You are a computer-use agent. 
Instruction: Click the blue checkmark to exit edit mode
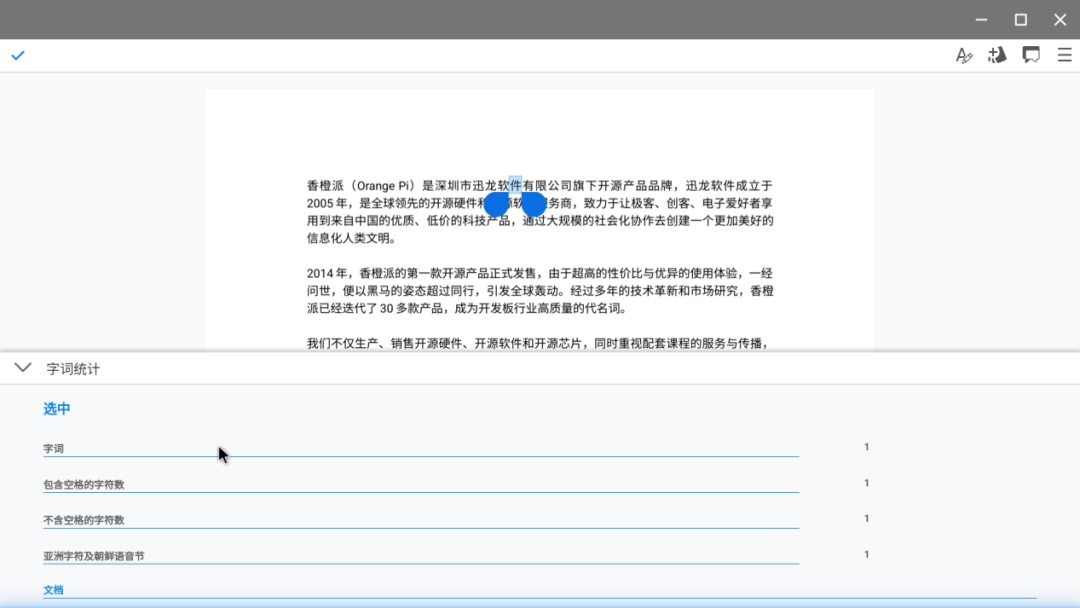(x=18, y=55)
